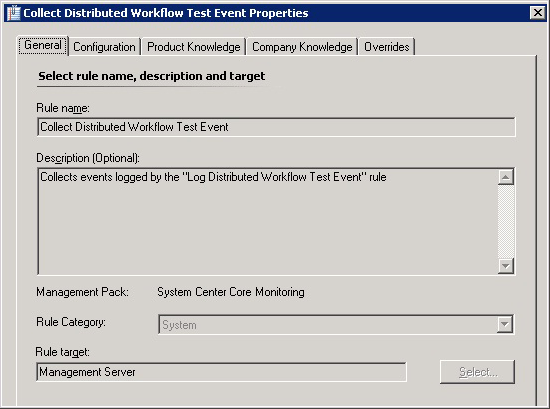The height and width of the screenshot is (409, 550).
Task: Click the dialog title bar text
Action: pos(166,13)
